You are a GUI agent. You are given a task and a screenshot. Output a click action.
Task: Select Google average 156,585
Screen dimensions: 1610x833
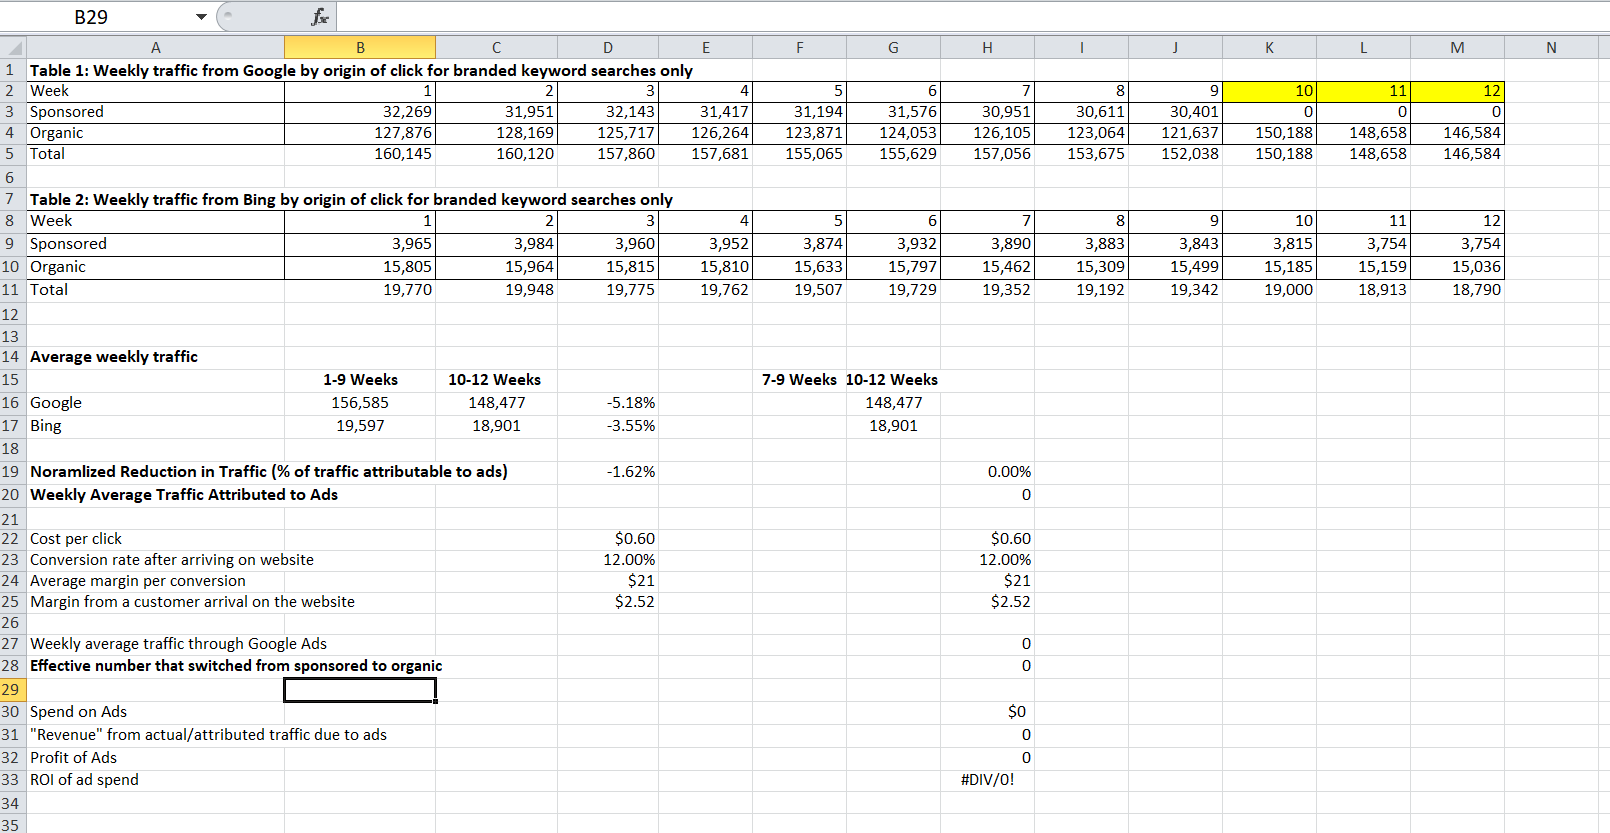coord(360,403)
